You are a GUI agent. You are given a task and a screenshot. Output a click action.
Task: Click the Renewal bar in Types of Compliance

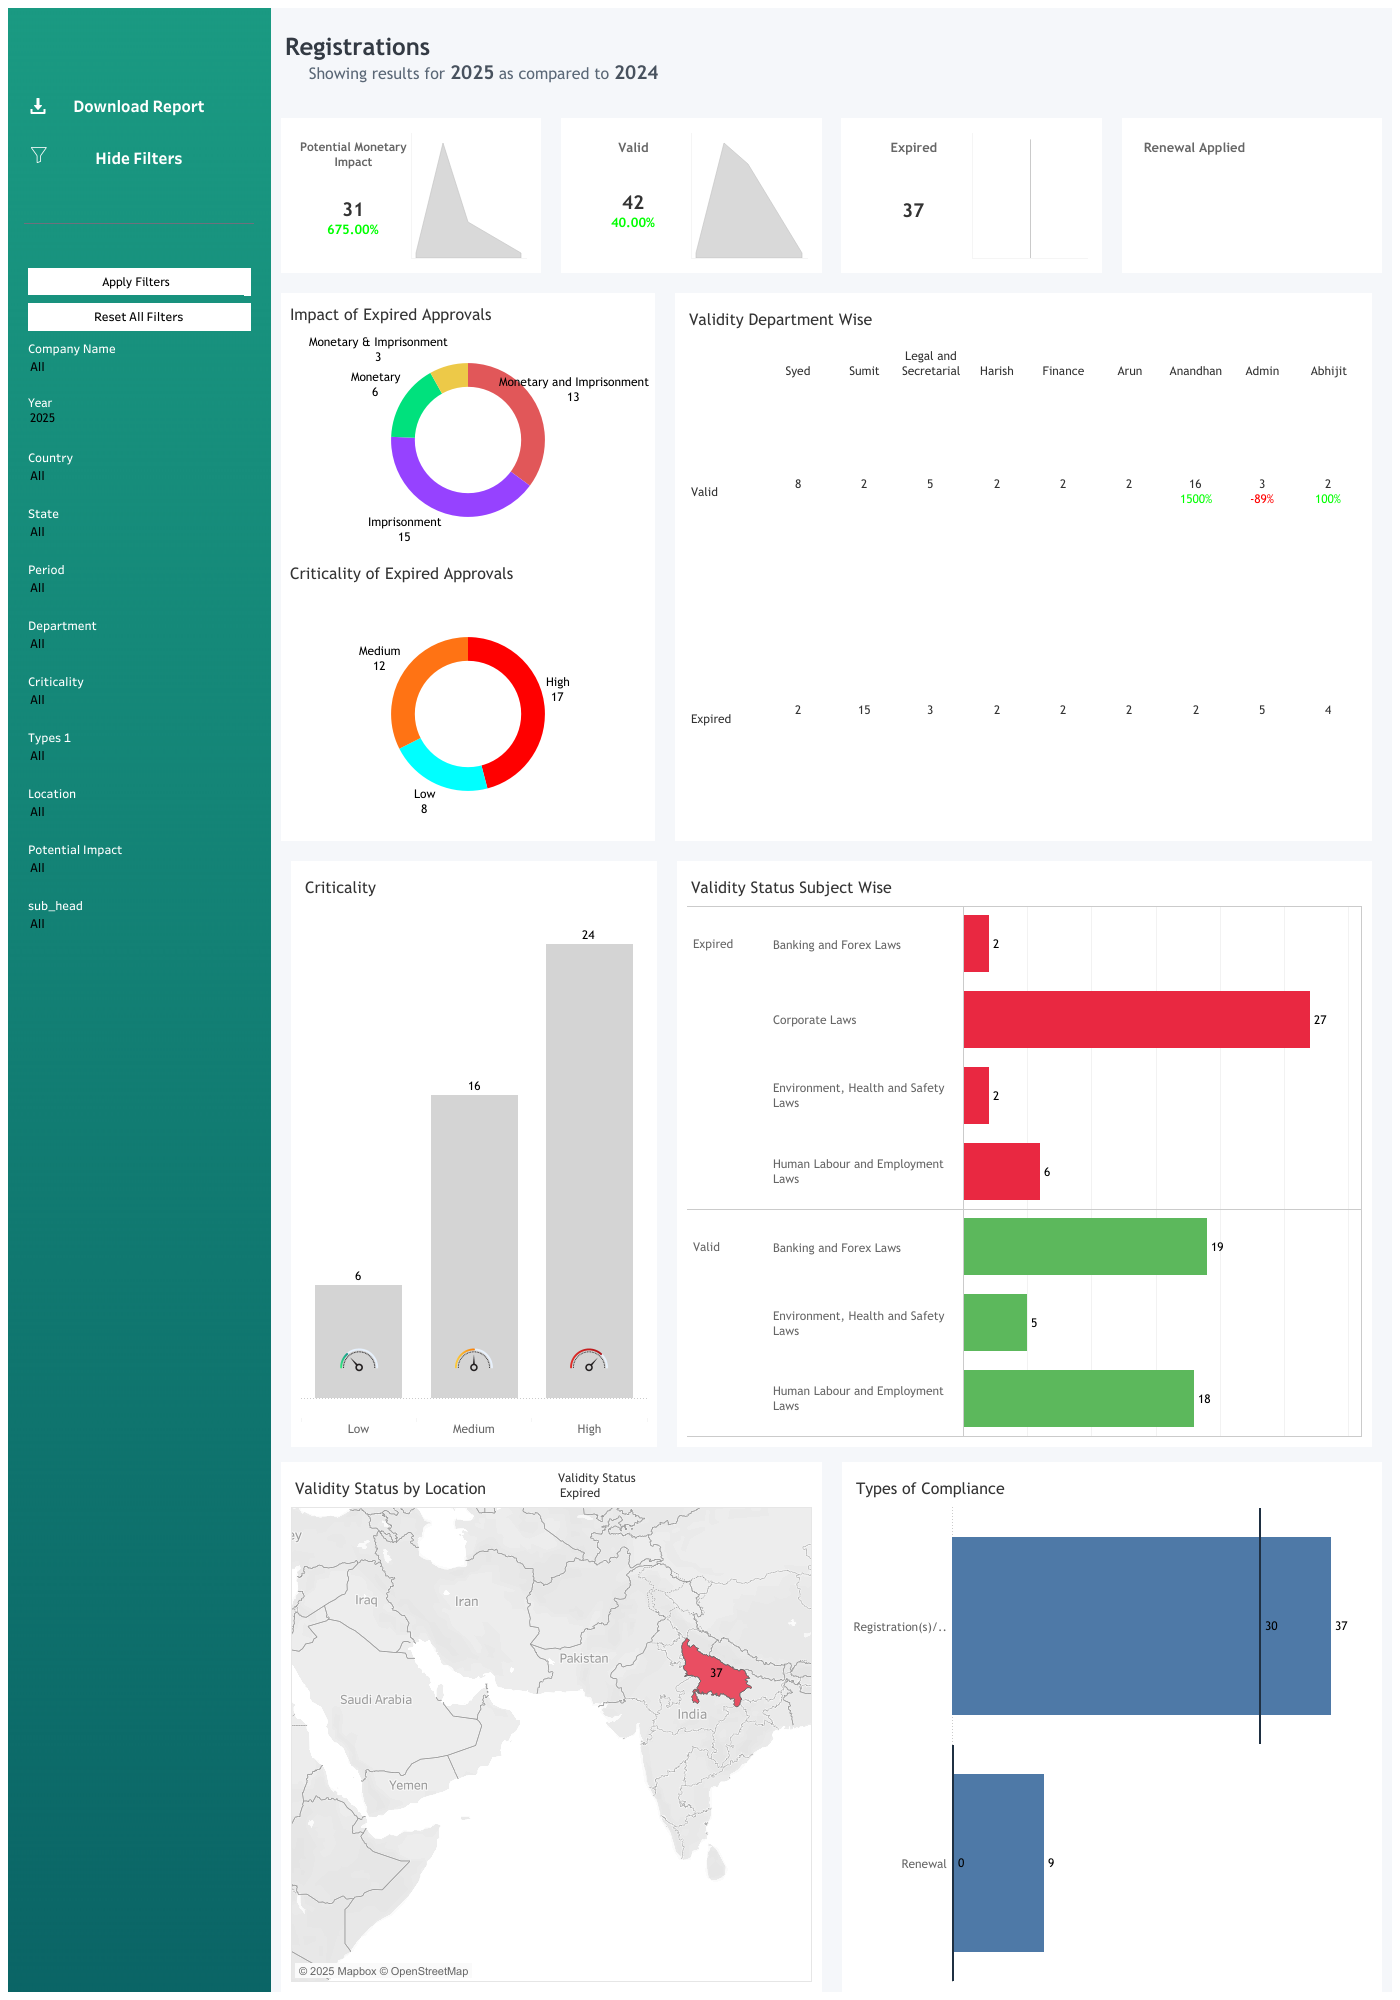coord(998,1863)
